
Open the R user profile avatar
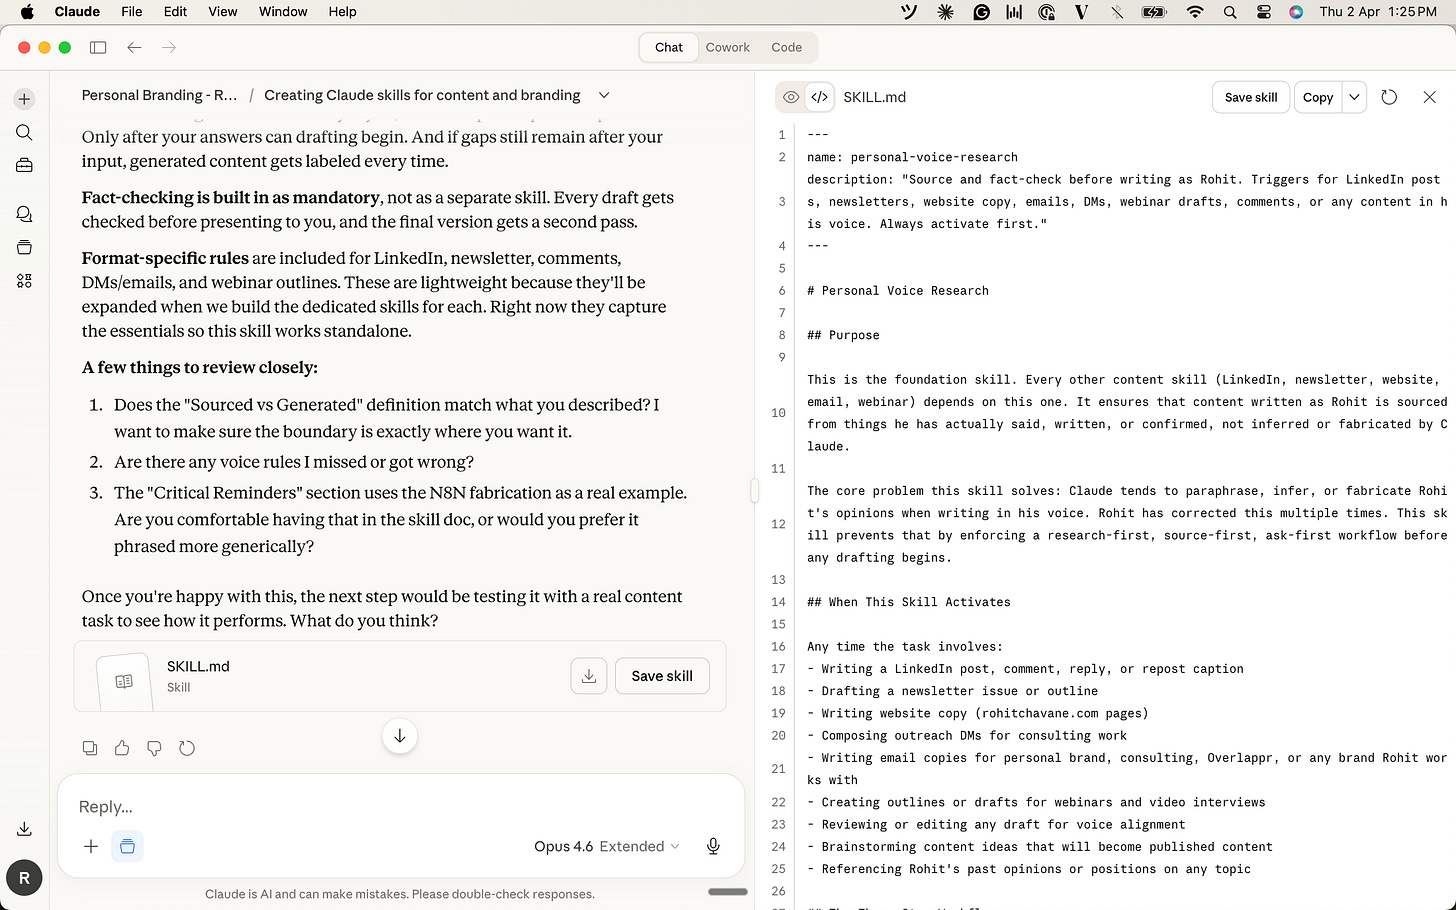tap(24, 878)
